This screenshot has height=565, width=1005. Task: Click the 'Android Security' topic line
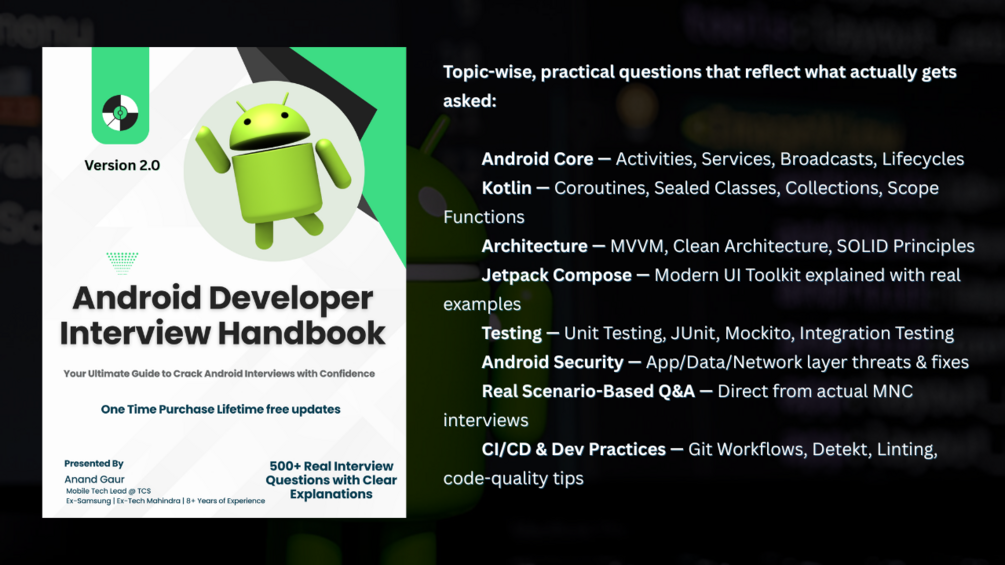coord(725,362)
